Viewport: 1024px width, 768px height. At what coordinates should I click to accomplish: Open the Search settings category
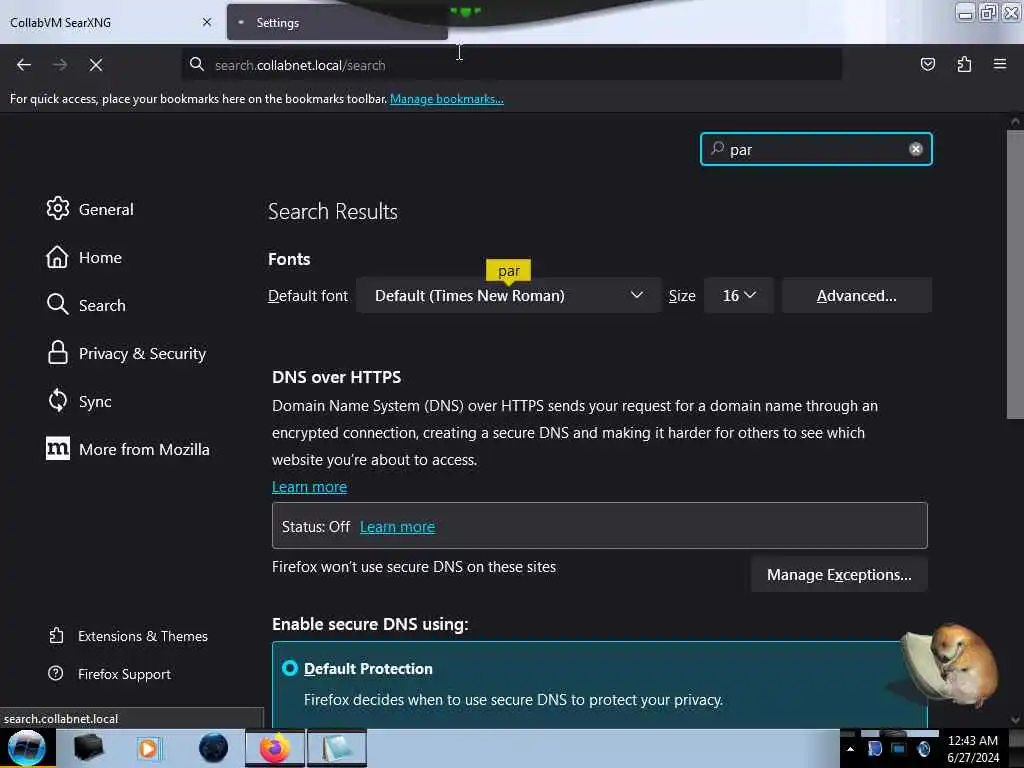pyautogui.click(x=102, y=305)
